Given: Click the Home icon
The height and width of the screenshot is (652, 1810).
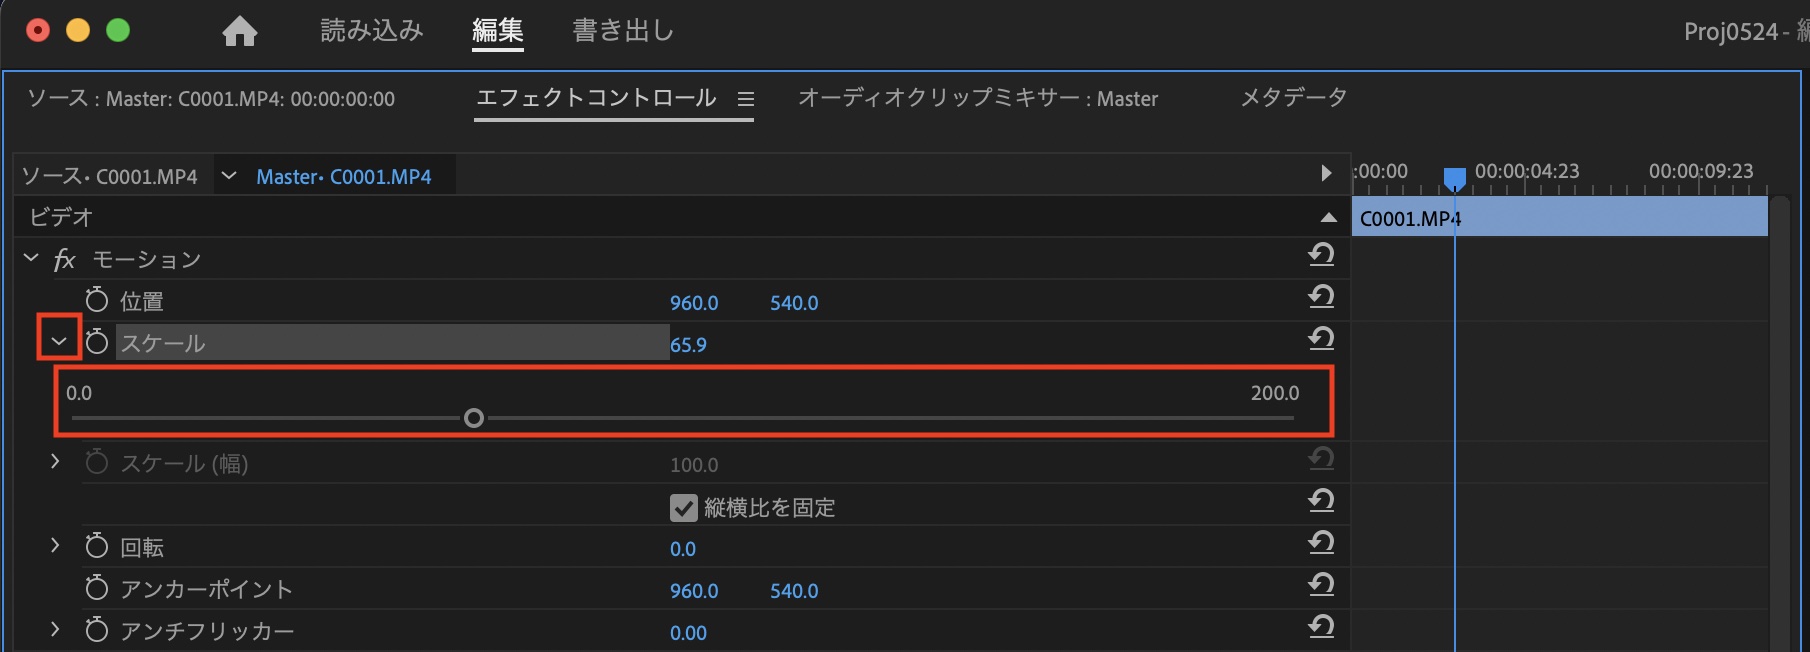Looking at the screenshot, I should pos(240,32).
